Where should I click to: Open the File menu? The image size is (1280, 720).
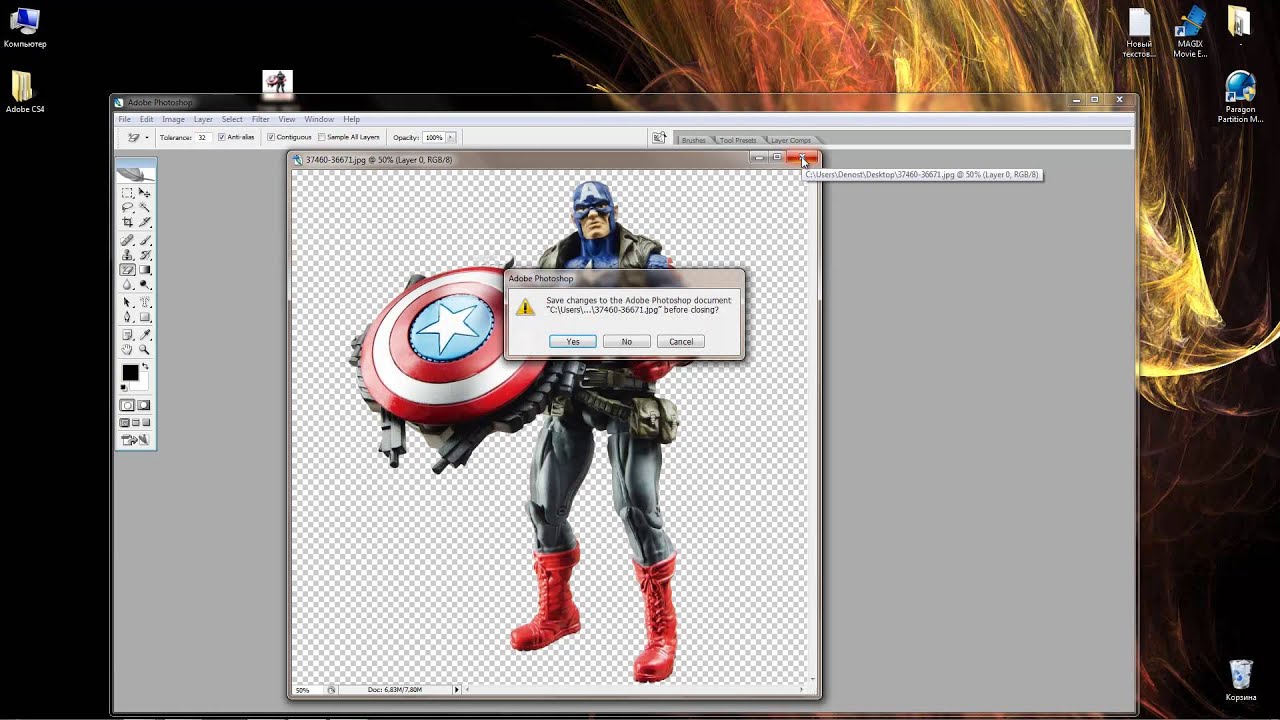125,119
